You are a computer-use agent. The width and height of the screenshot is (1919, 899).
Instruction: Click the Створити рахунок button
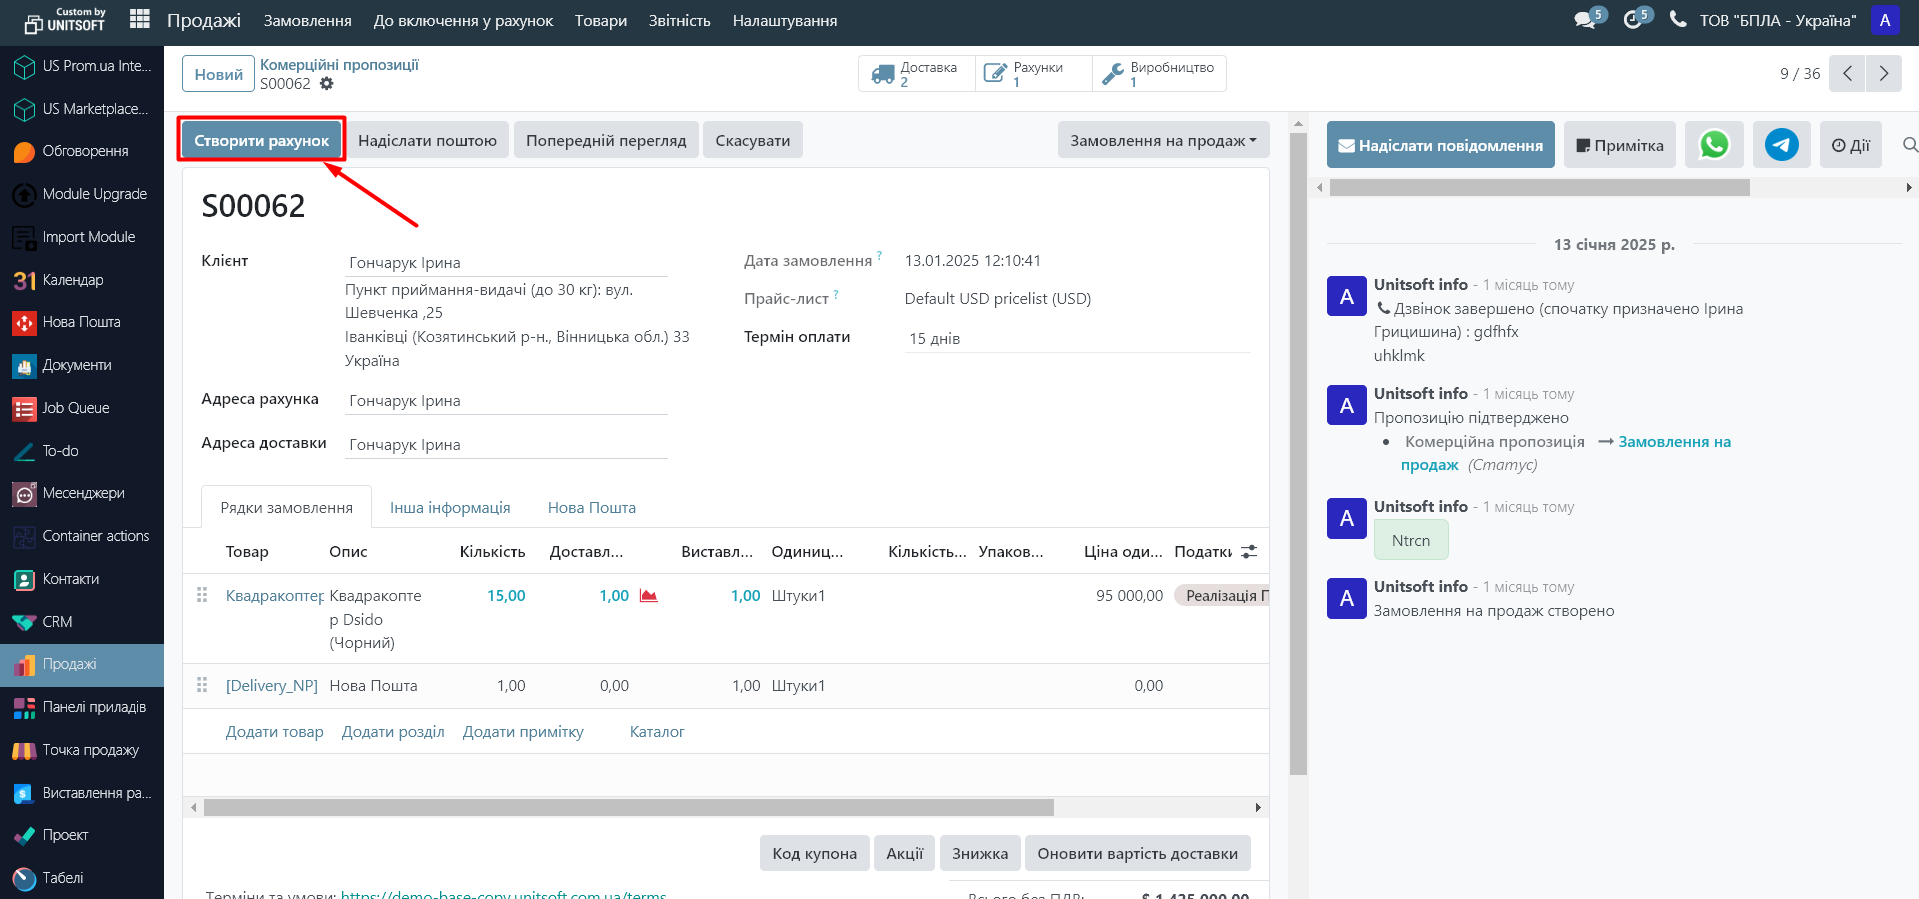(x=261, y=141)
